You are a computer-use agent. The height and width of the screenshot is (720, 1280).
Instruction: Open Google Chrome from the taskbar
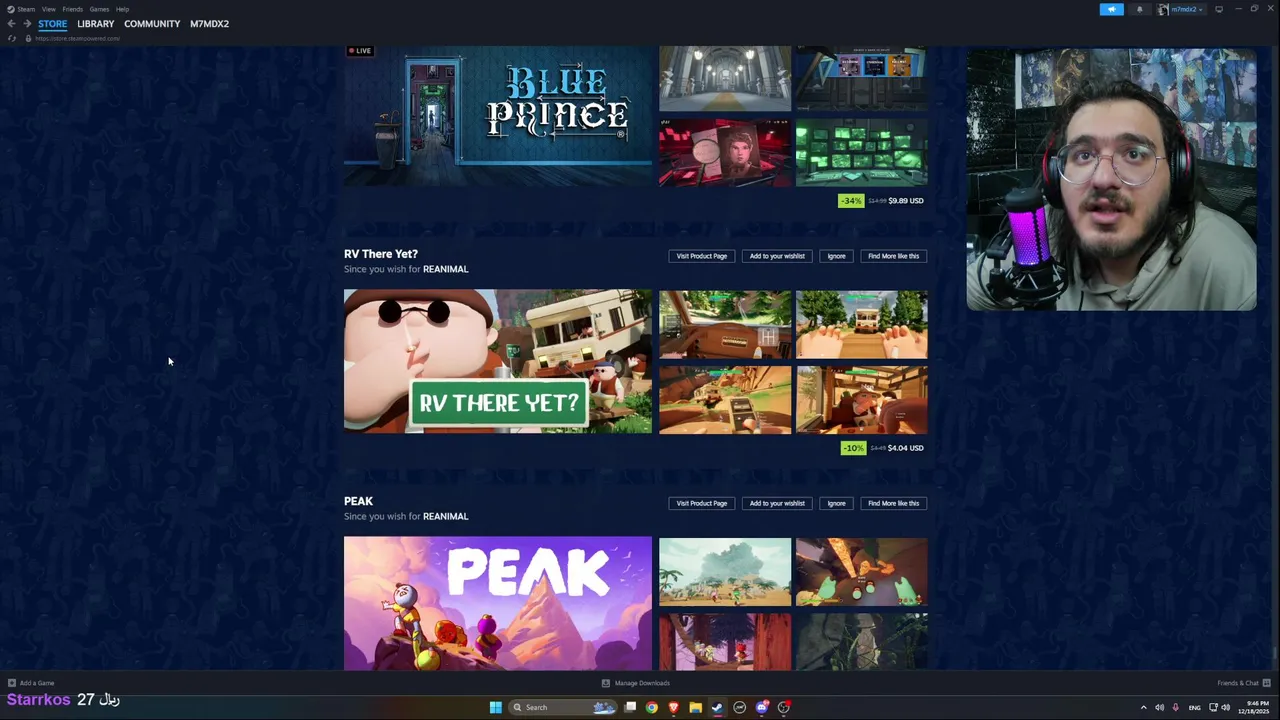click(x=652, y=707)
